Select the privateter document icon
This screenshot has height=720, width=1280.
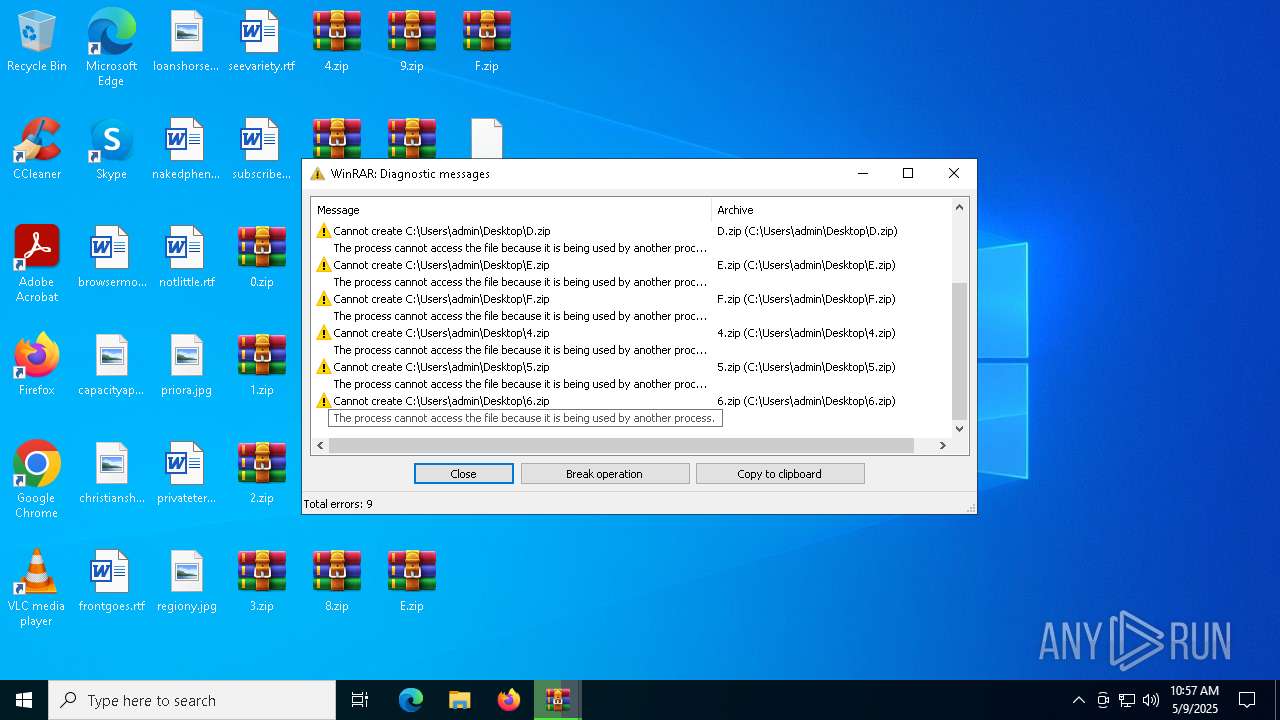(x=186, y=474)
